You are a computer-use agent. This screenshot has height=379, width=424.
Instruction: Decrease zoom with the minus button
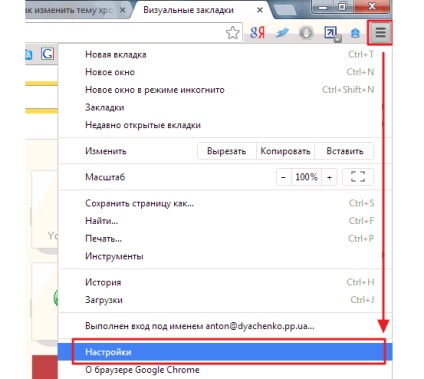click(284, 177)
